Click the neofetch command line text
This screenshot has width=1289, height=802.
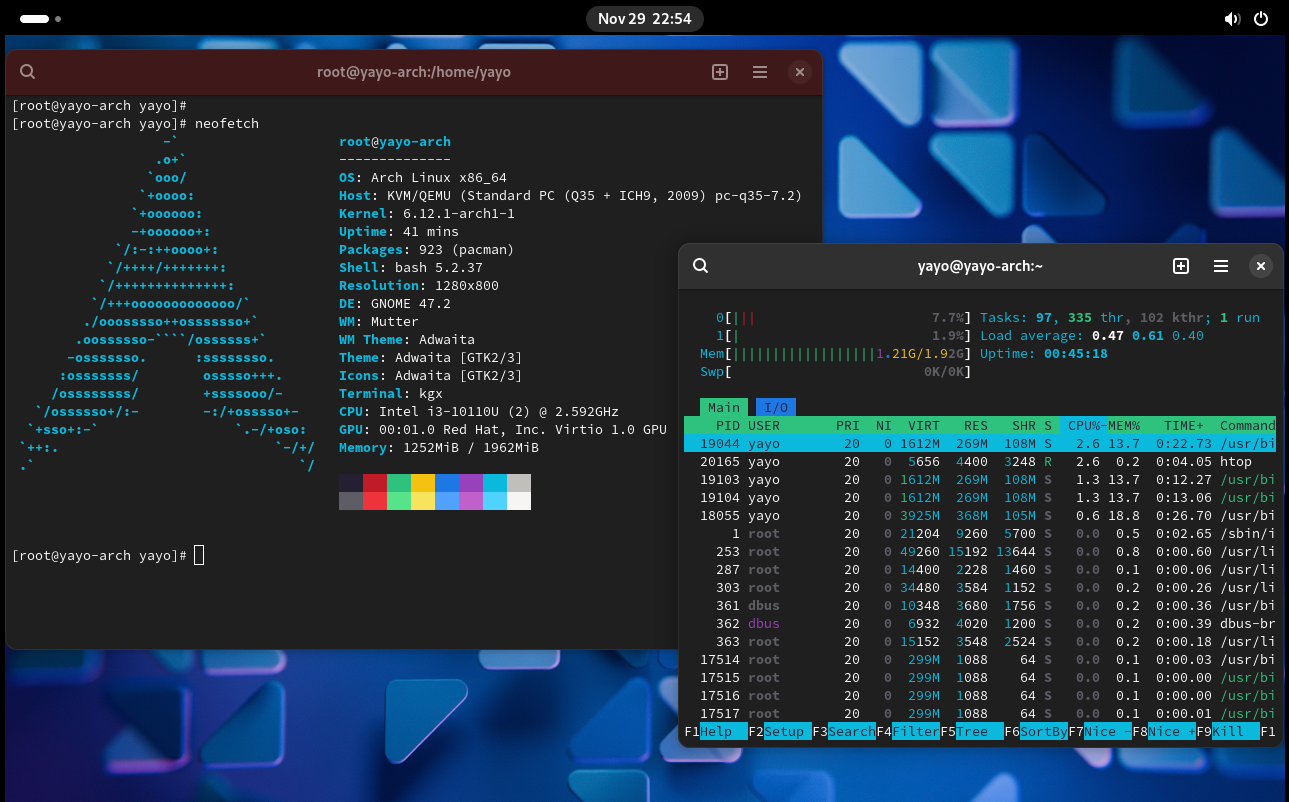[x=227, y=124]
